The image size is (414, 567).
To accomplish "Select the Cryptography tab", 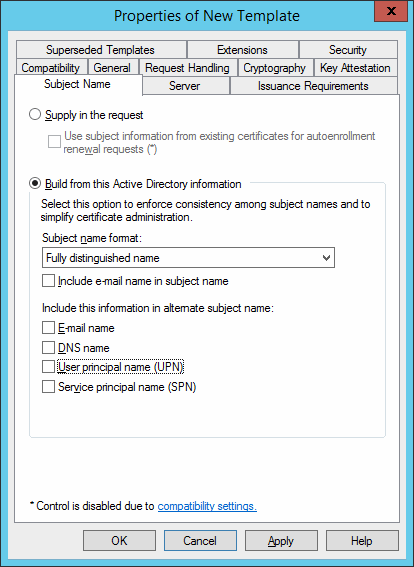I will click(x=275, y=68).
